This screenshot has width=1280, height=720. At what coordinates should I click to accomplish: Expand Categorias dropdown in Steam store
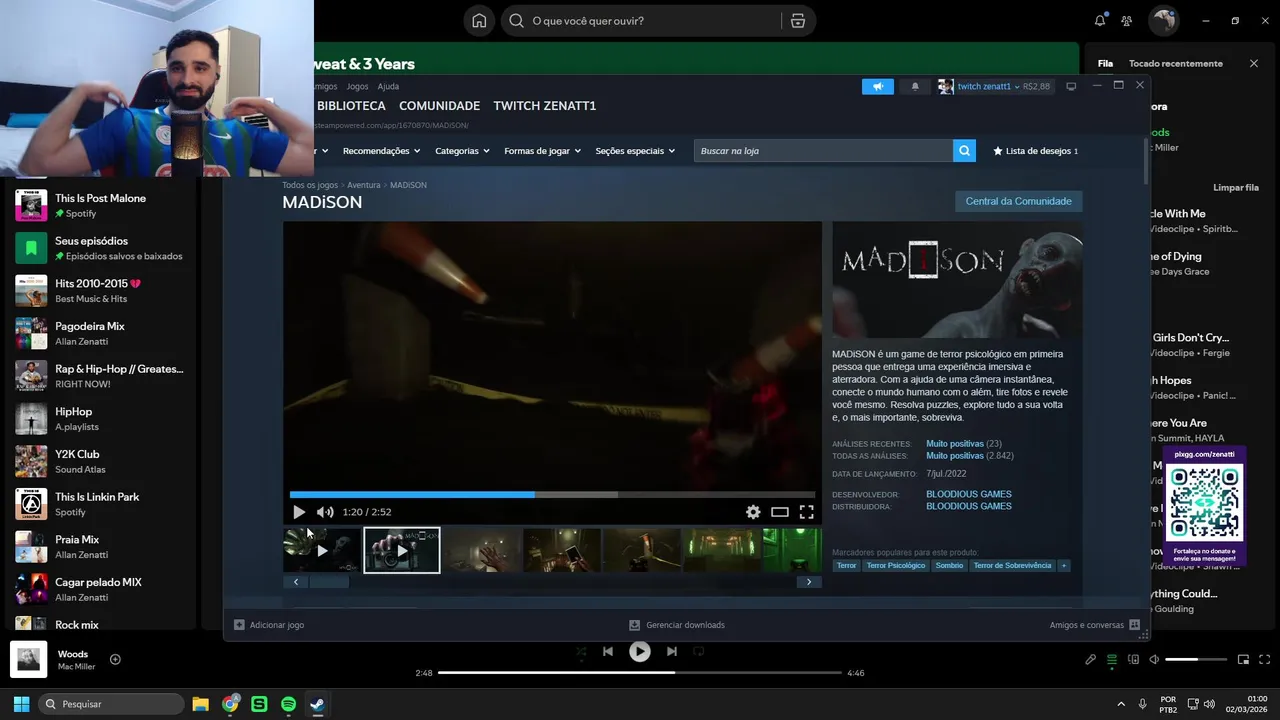[x=462, y=151]
